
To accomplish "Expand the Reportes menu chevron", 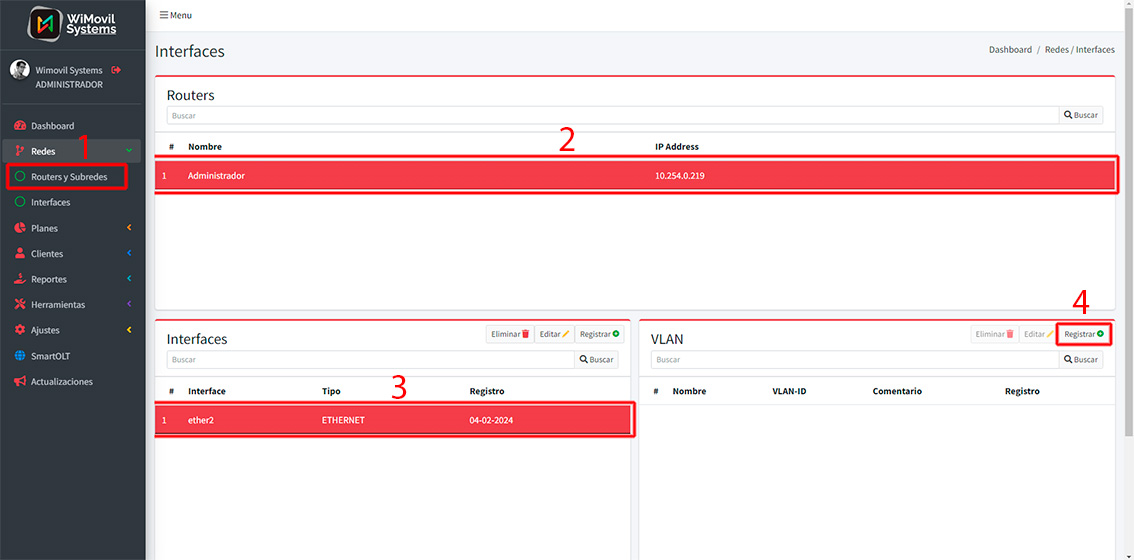I will (129, 279).
